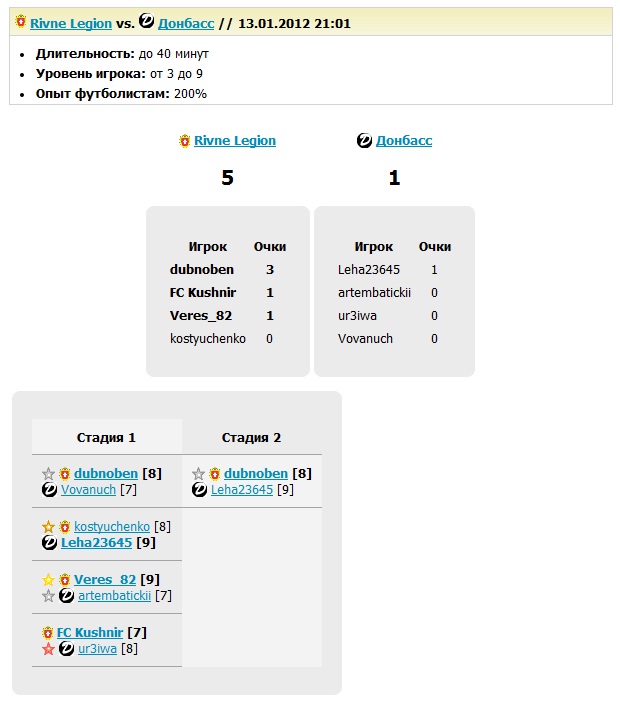This screenshot has height=712, width=620.
Task: Click the Rivne Legion crest in the page header
Action: (21, 22)
